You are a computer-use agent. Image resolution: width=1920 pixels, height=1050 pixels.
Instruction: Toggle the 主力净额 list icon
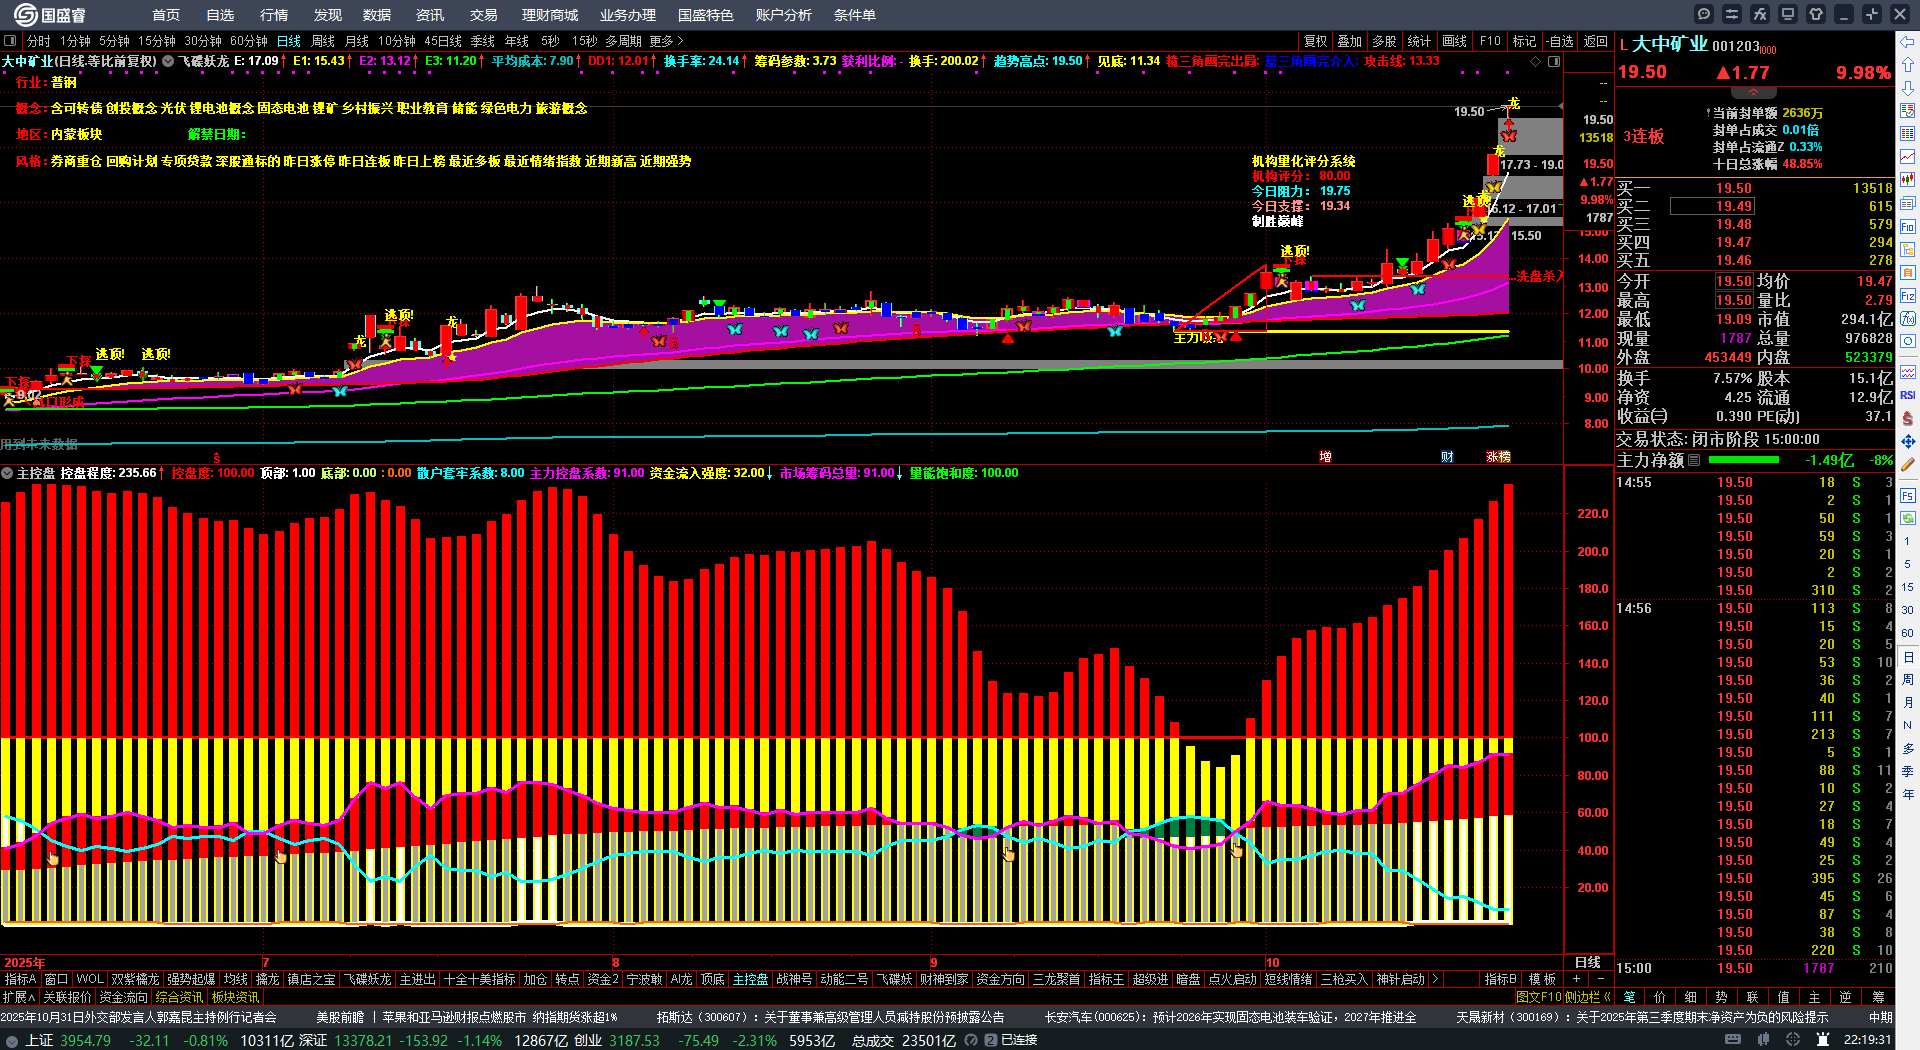click(1694, 460)
